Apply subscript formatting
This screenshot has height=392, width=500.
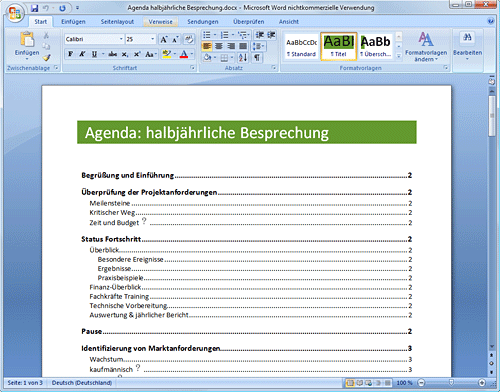point(125,54)
